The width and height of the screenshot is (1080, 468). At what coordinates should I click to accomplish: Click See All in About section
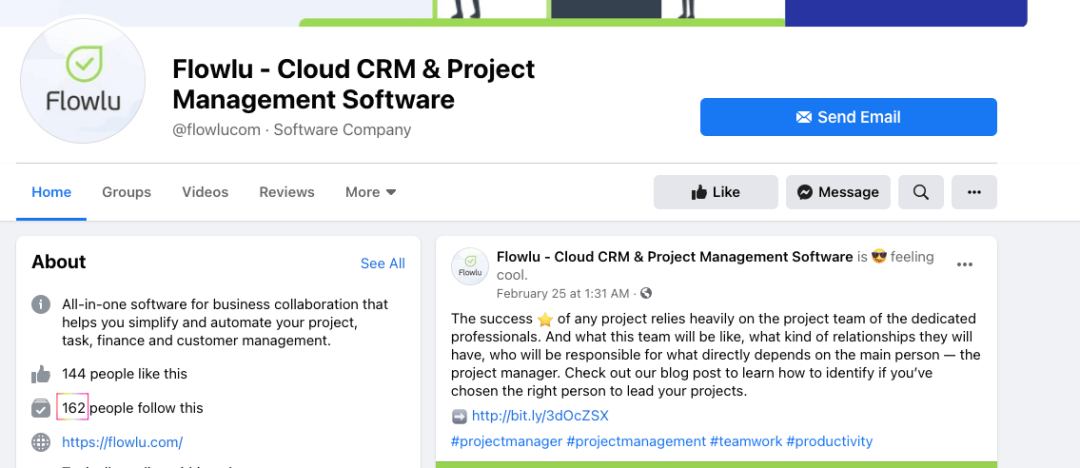coord(383,263)
